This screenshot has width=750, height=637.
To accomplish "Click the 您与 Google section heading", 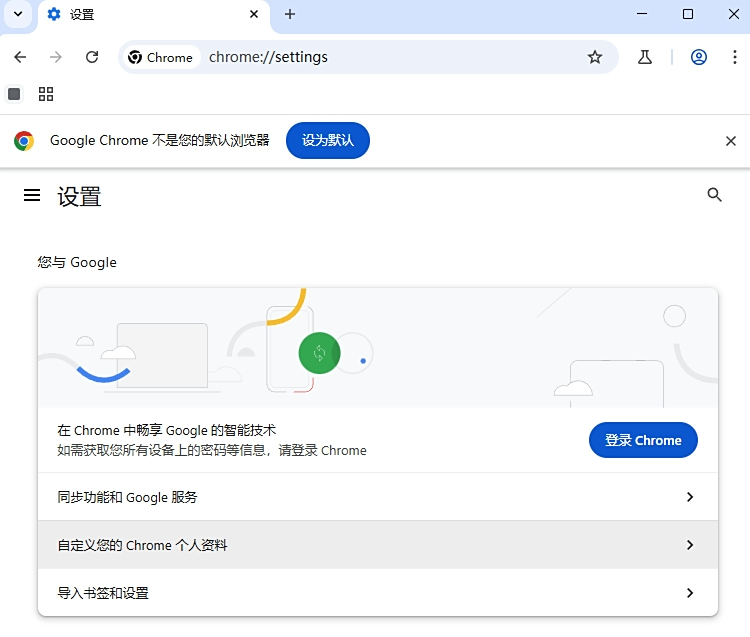I will (x=77, y=262).
